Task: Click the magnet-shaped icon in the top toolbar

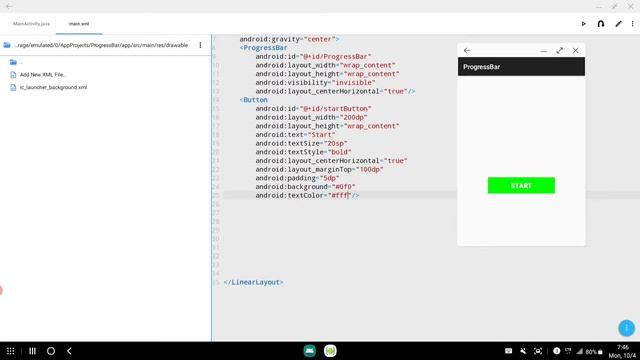Action: [601, 24]
